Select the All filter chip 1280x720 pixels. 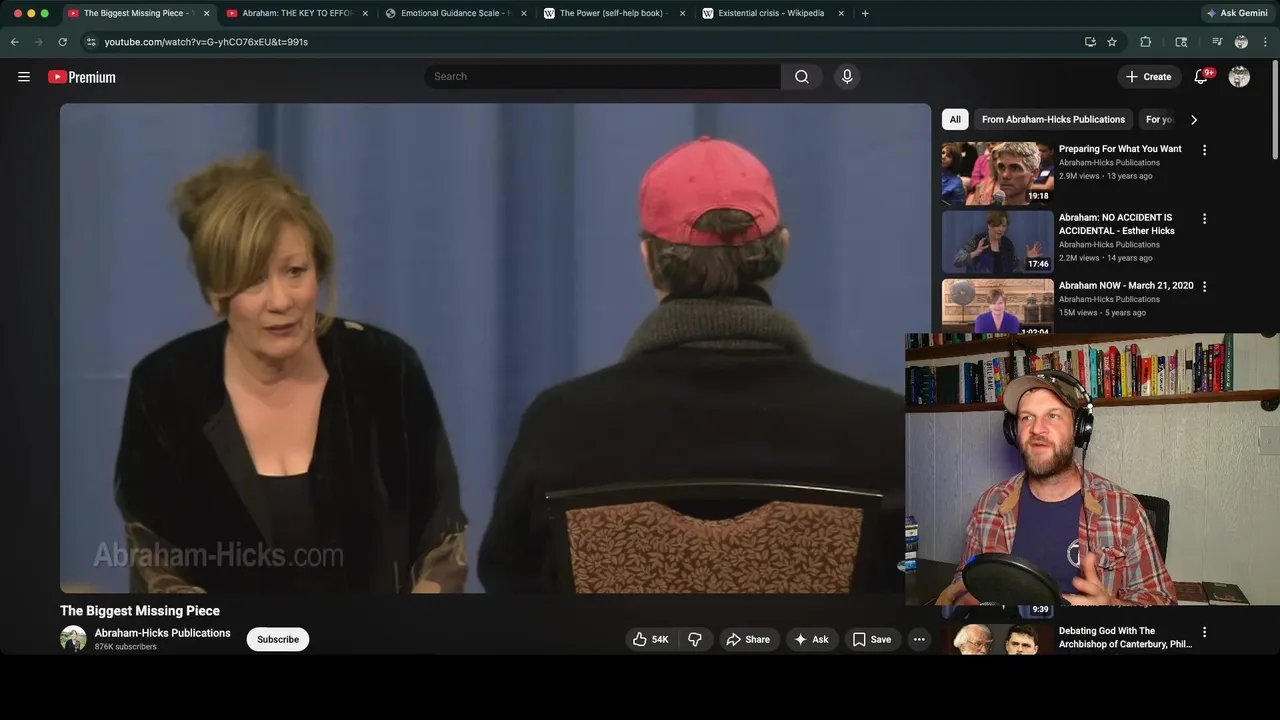pos(955,119)
